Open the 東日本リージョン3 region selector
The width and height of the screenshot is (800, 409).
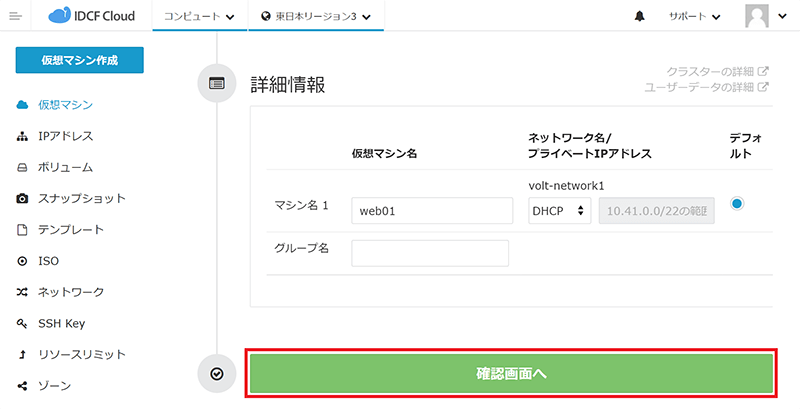(x=315, y=17)
